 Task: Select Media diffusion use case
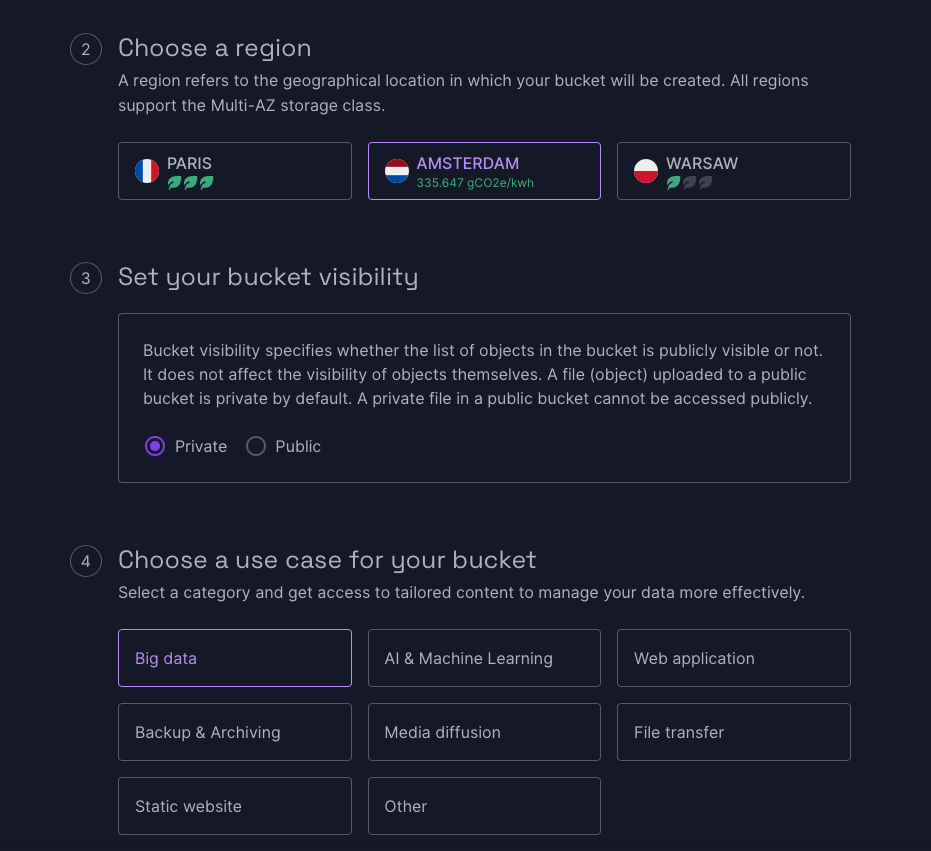coord(484,732)
